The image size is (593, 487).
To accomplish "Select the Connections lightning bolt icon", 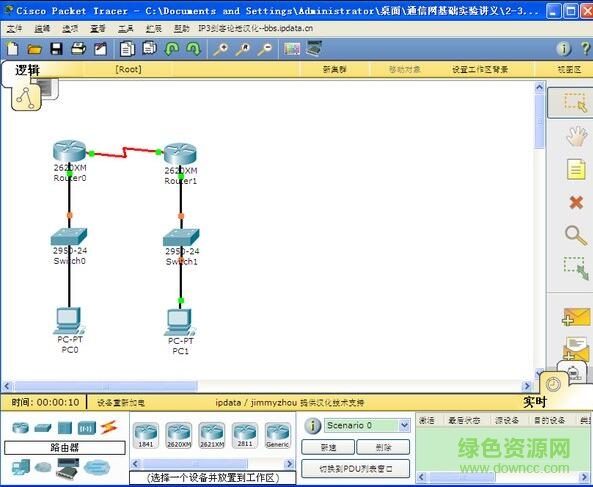I will click(109, 428).
